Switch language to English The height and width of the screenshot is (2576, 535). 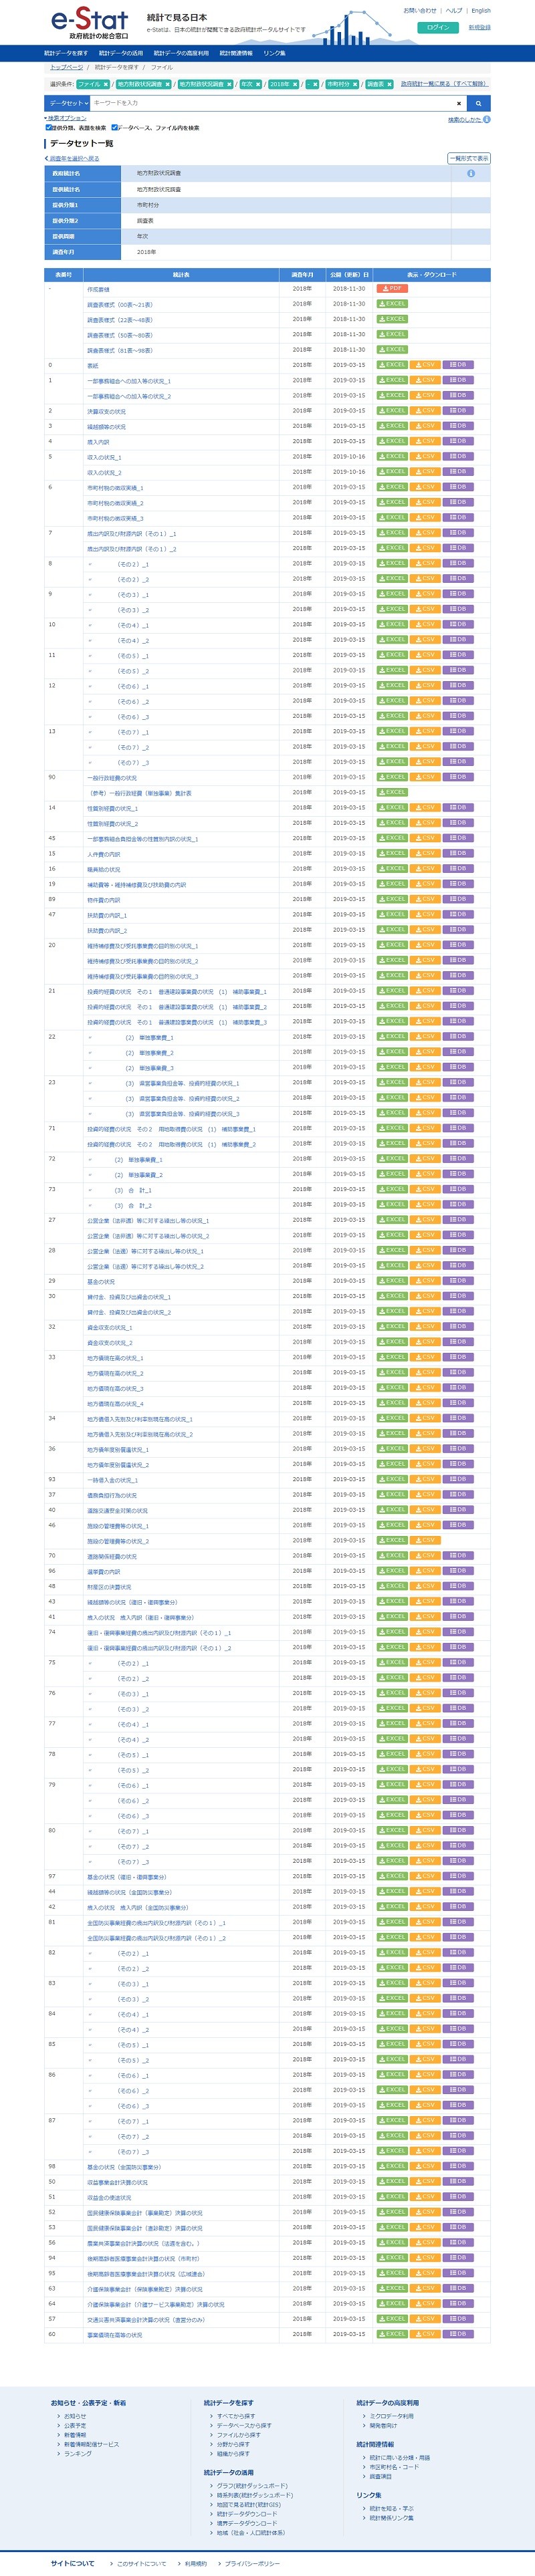pyautogui.click(x=481, y=10)
